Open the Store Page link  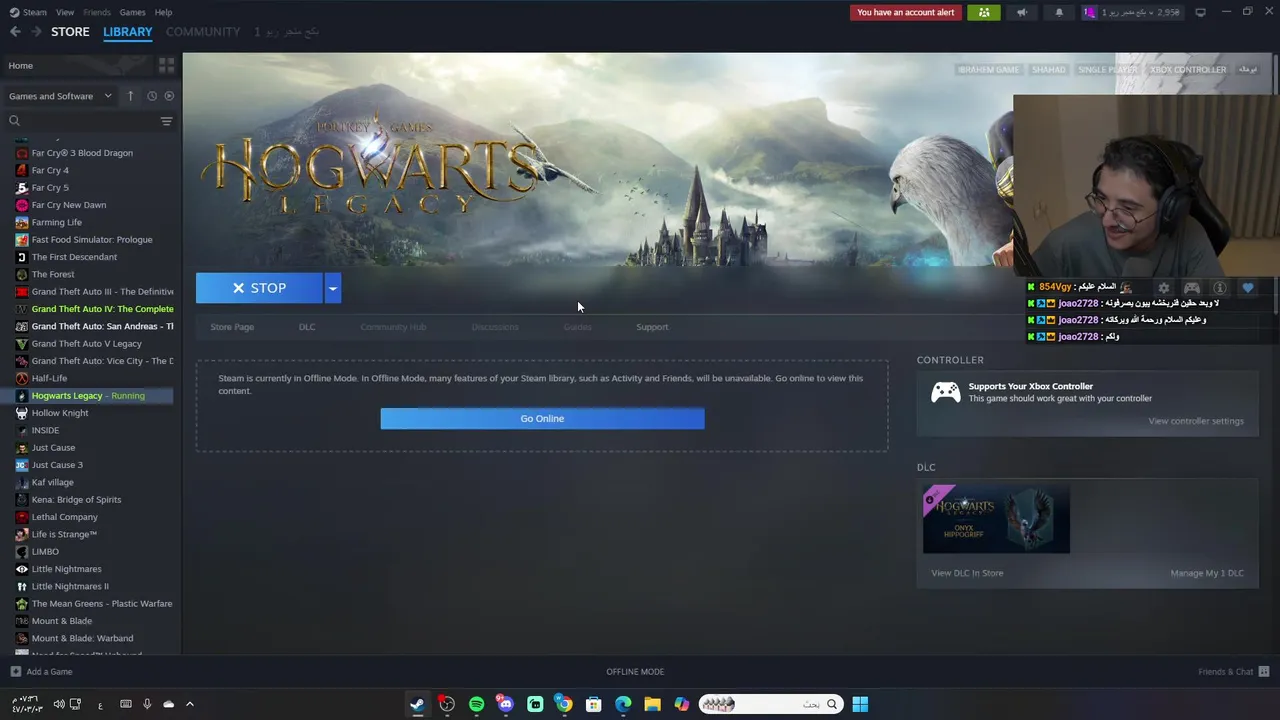coord(232,327)
